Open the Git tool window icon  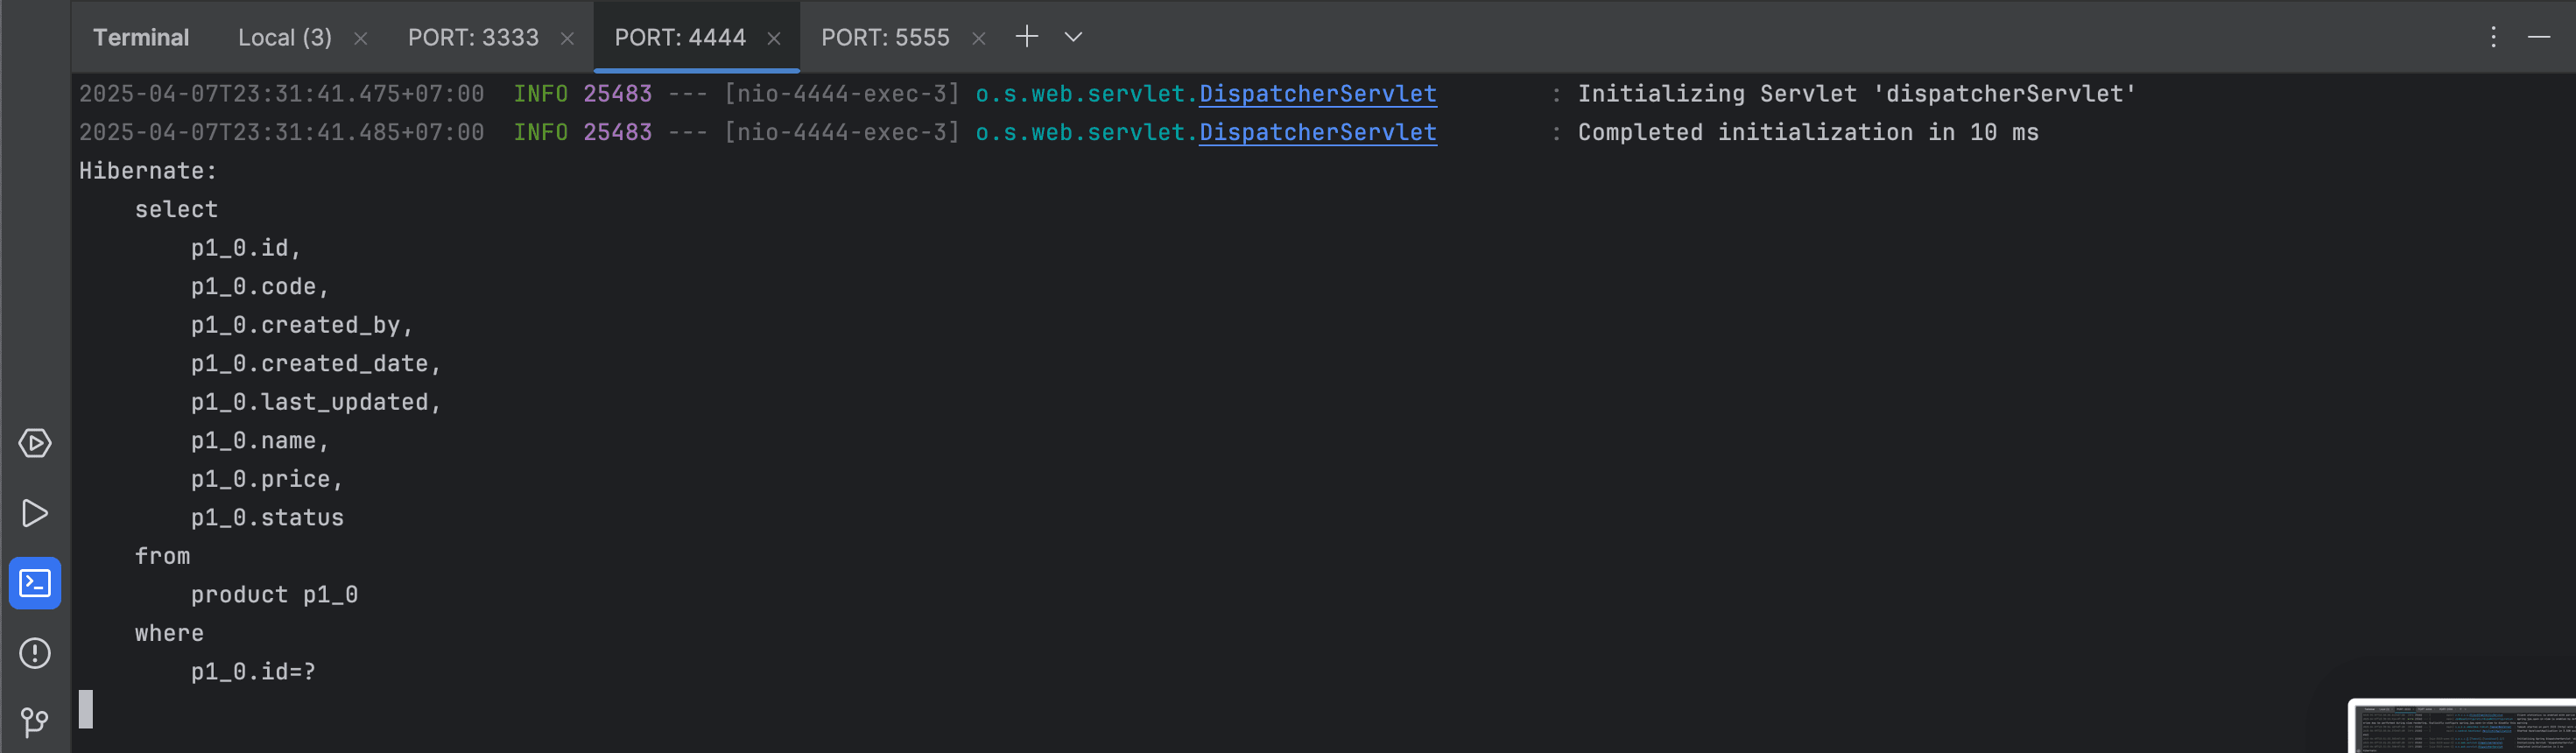pyautogui.click(x=35, y=721)
